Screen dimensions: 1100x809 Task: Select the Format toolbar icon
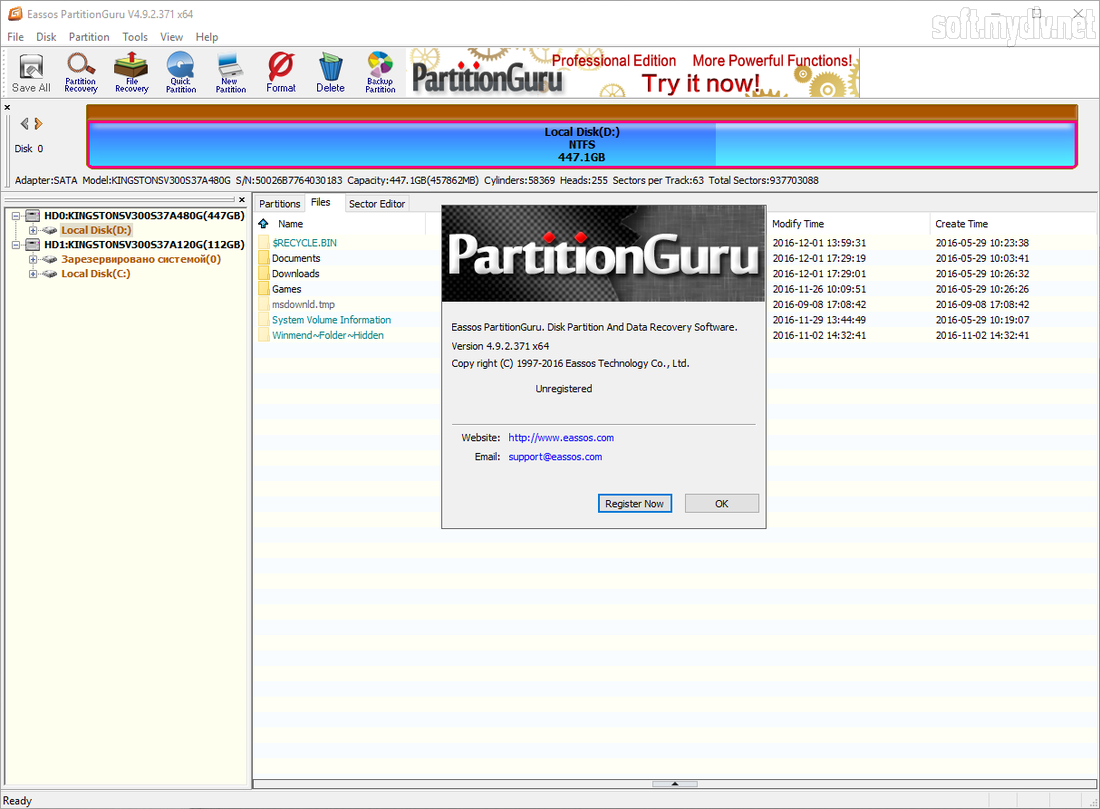click(281, 73)
